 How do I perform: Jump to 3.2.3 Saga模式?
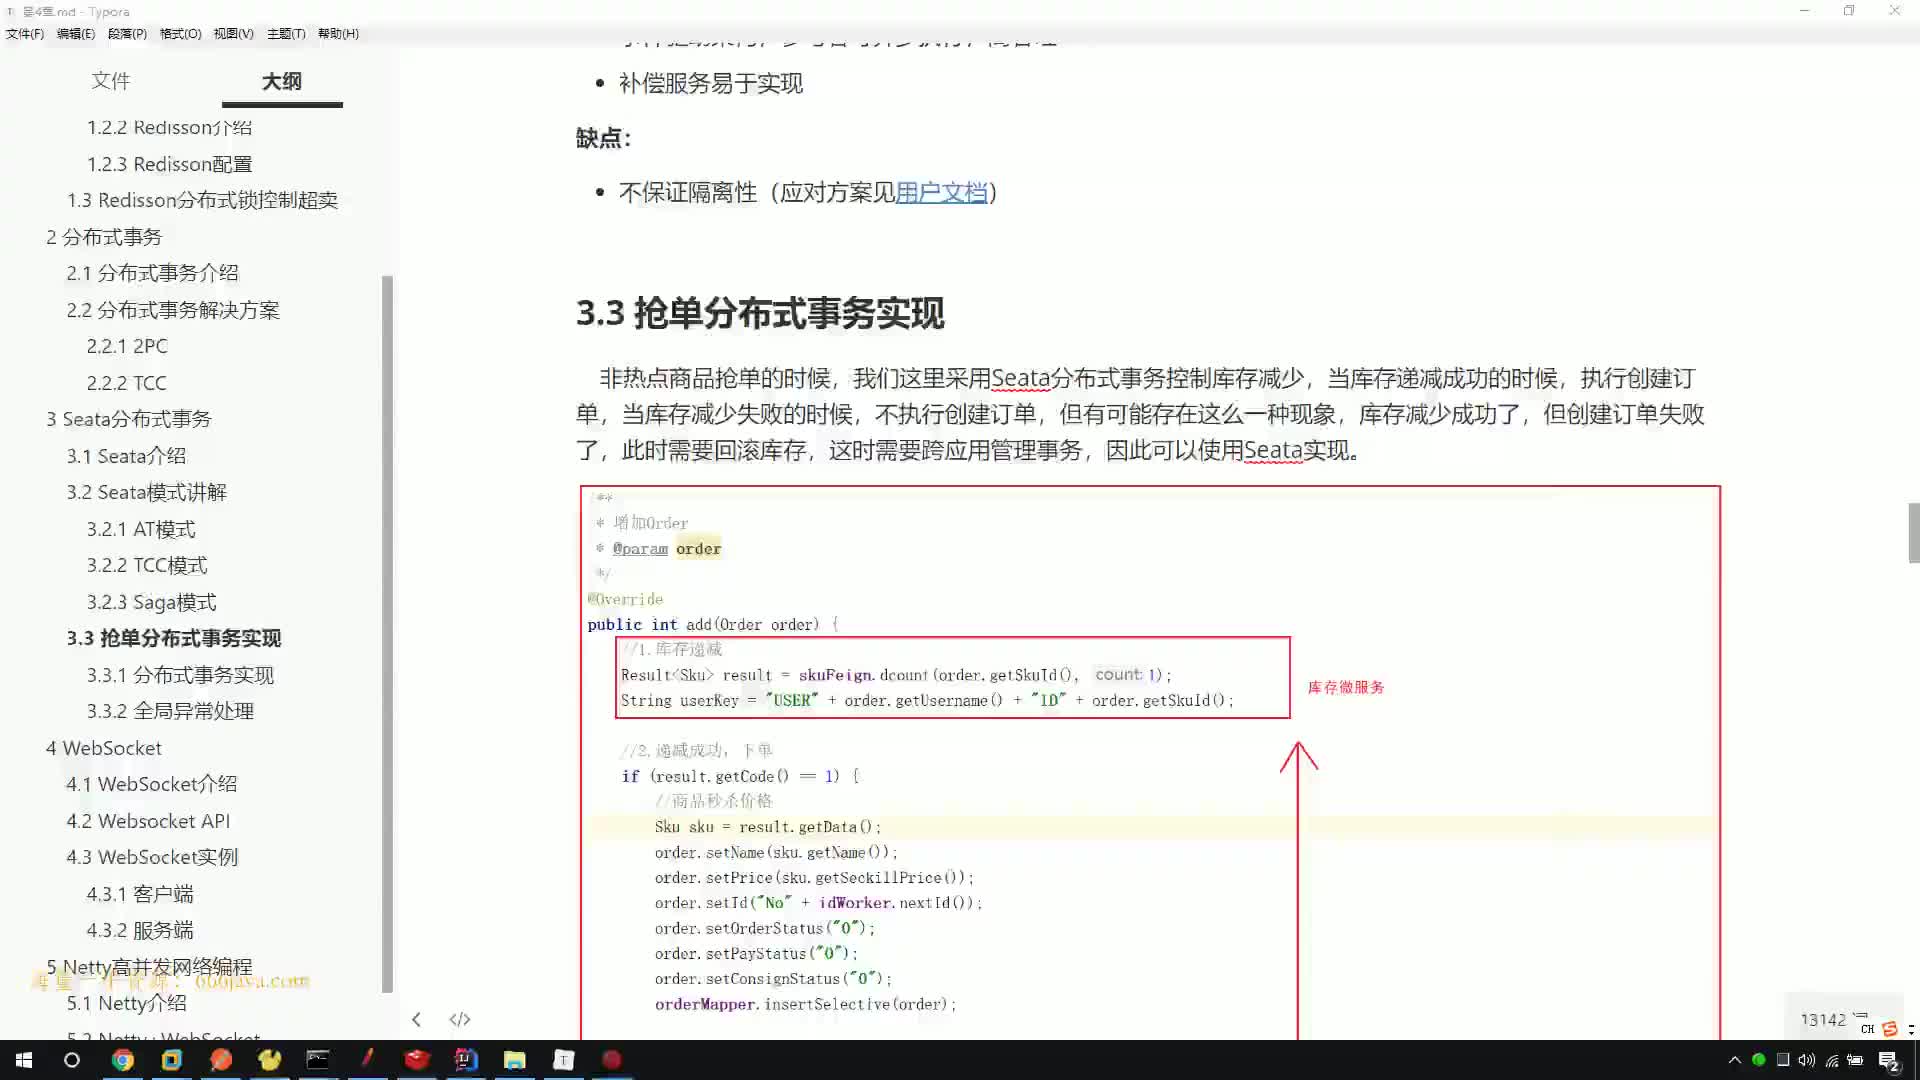point(151,602)
